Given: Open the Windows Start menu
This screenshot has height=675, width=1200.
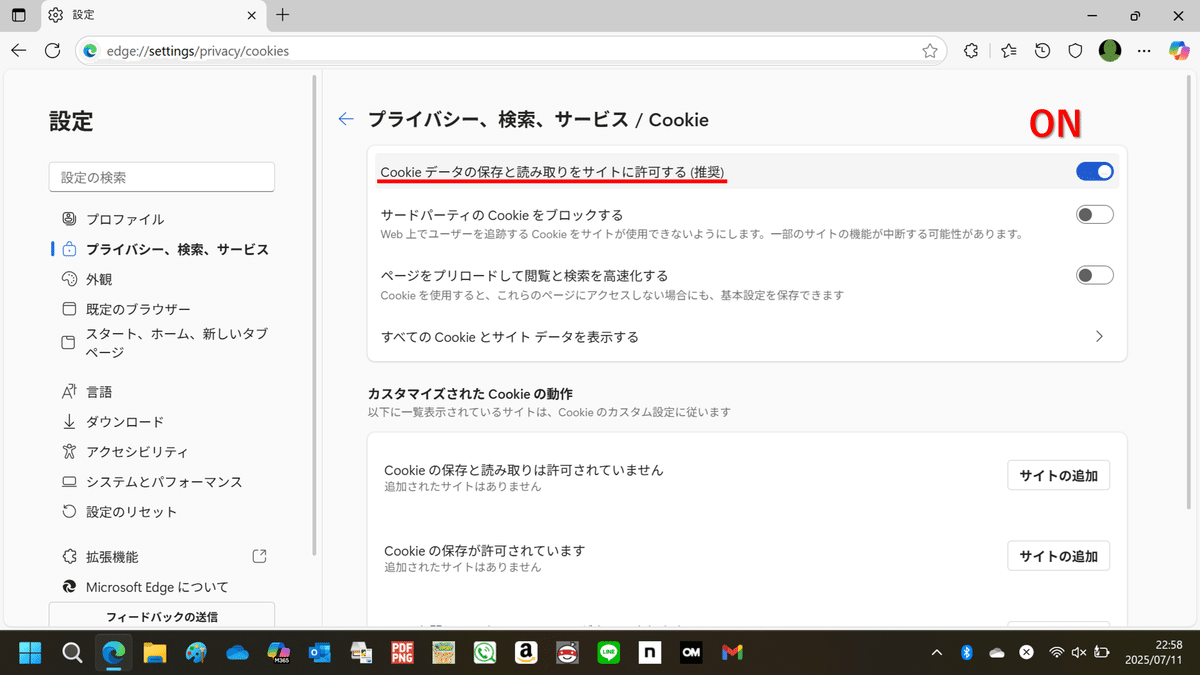Looking at the screenshot, I should pos(30,652).
